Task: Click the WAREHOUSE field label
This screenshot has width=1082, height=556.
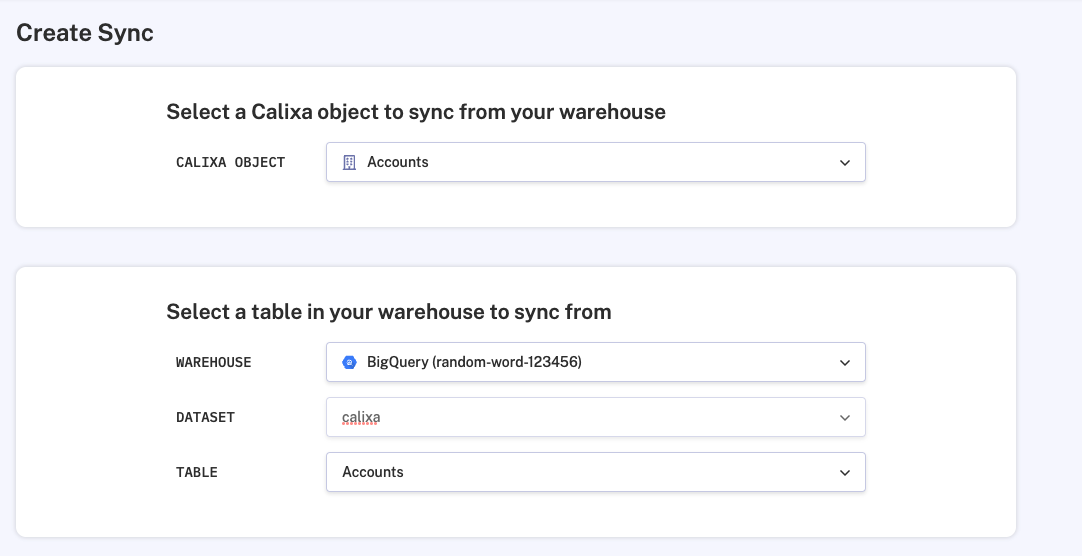Action: tap(213, 362)
